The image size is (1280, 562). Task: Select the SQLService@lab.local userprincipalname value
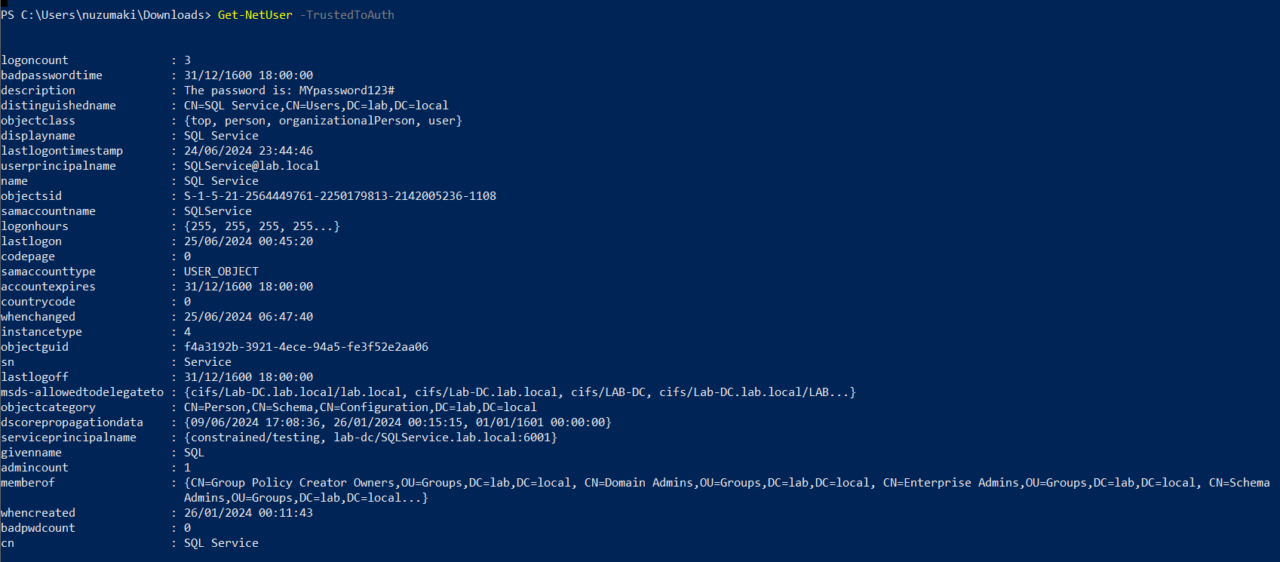(252, 166)
